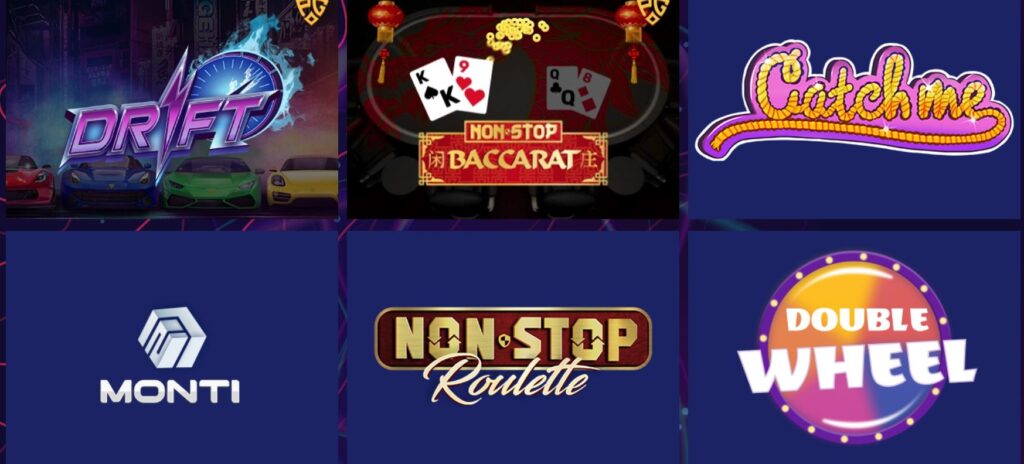The width and height of the screenshot is (1024, 464).
Task: Click the Monti hexagon logo icon
Action: [x=172, y=338]
